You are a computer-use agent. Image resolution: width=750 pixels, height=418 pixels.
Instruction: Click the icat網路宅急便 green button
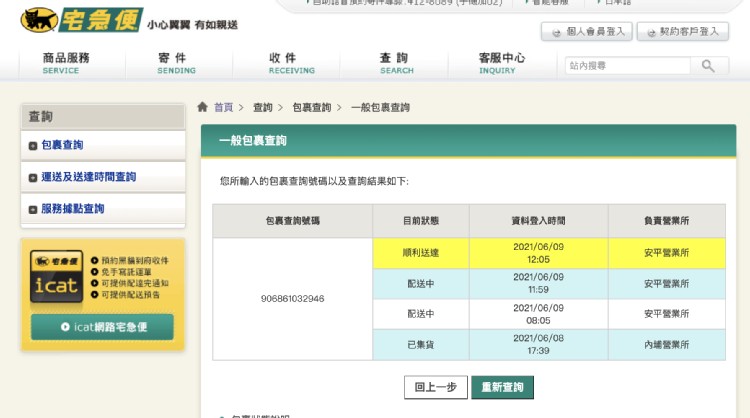coord(102,327)
